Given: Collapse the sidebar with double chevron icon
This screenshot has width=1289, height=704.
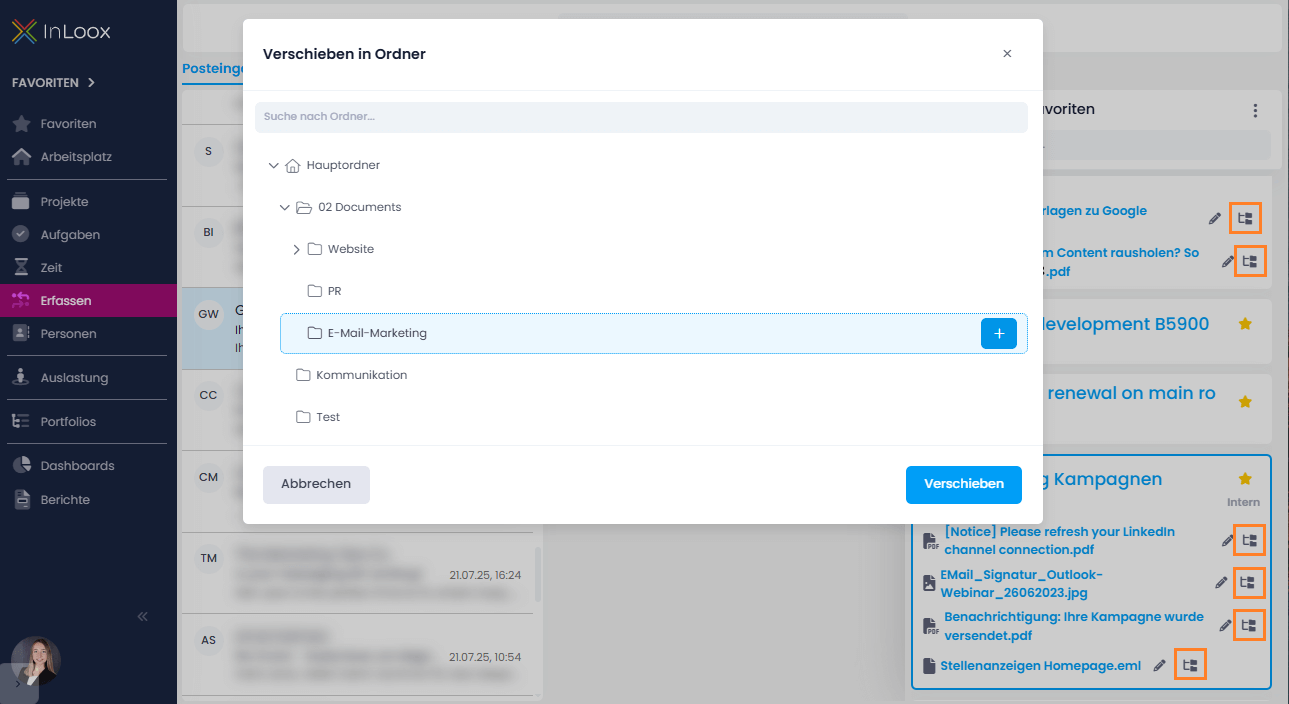Looking at the screenshot, I should (x=142, y=616).
